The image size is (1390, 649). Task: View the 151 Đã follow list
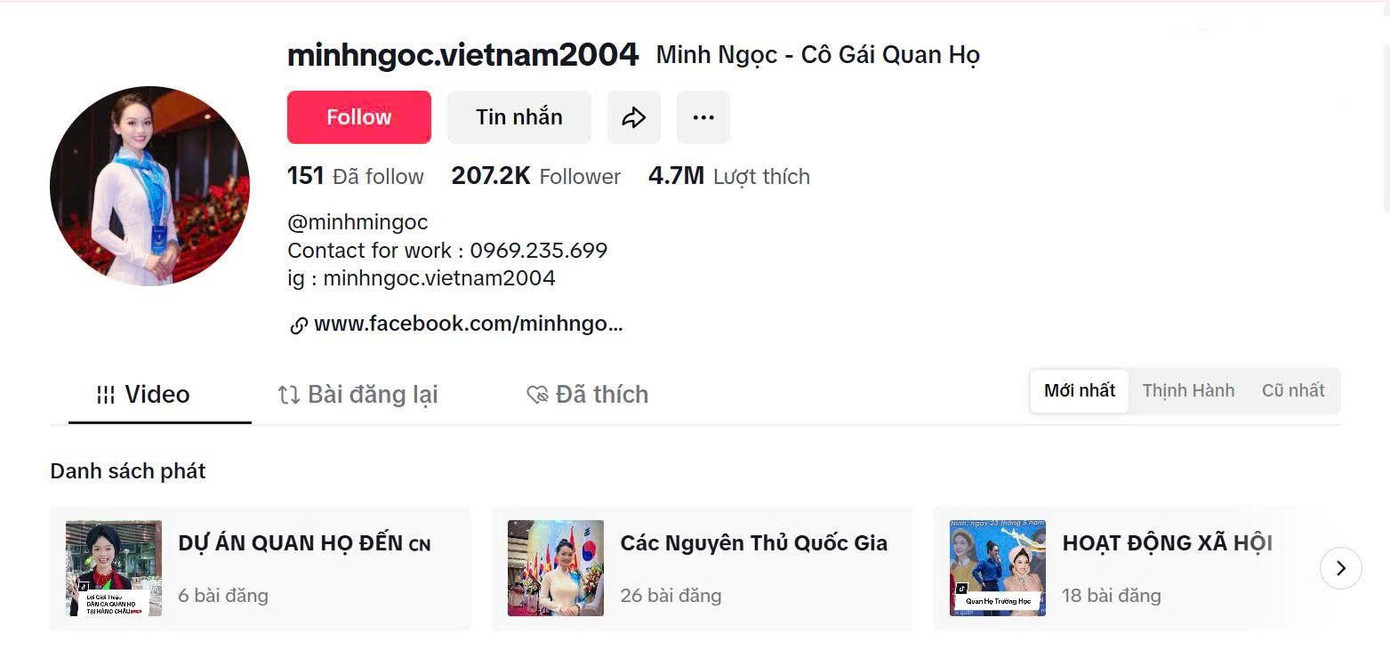[355, 177]
